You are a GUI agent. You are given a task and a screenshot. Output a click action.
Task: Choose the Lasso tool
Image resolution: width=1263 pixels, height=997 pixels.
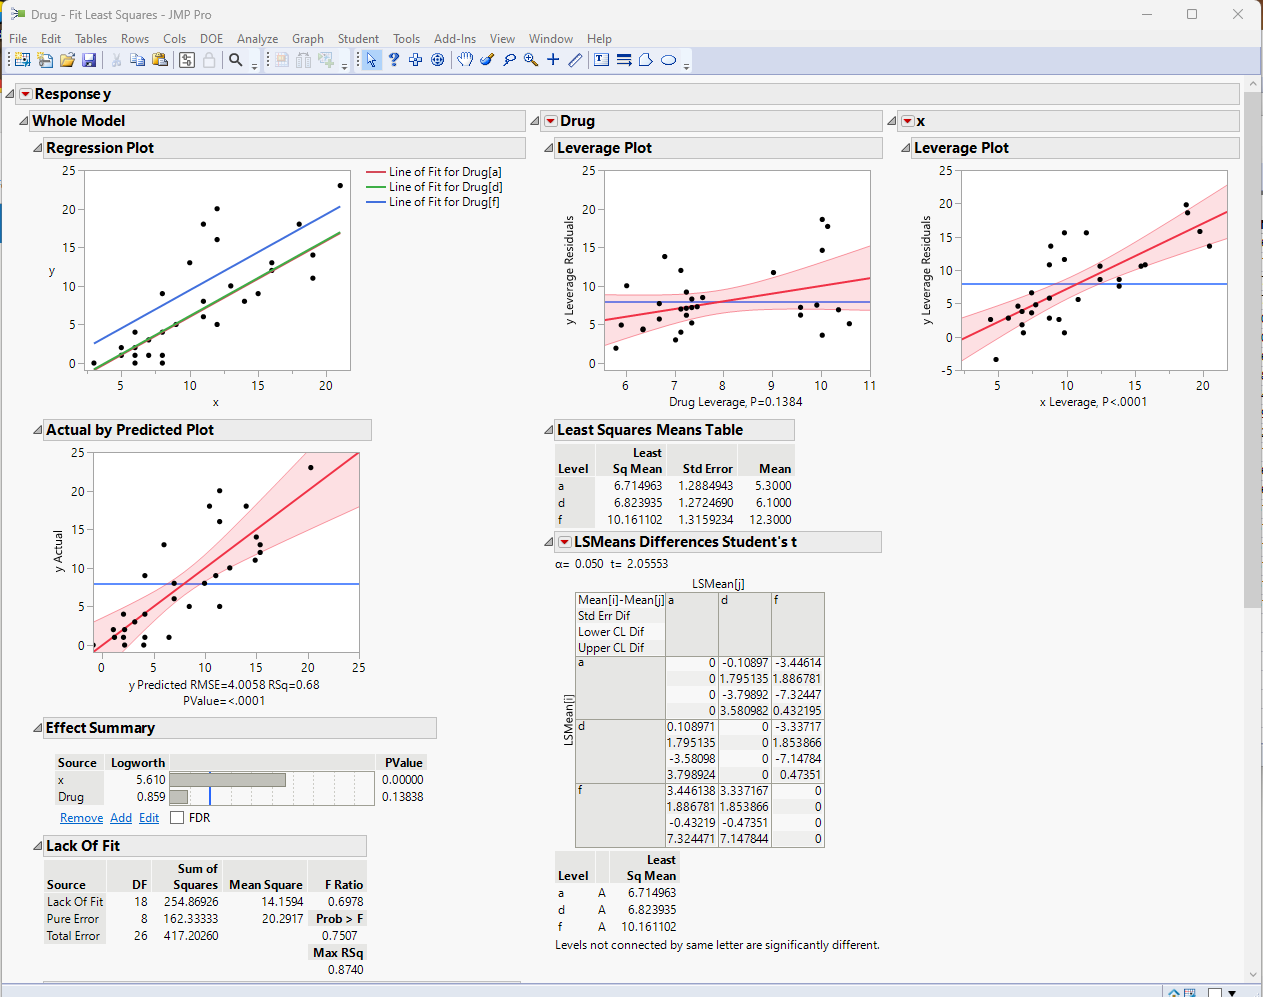509,60
